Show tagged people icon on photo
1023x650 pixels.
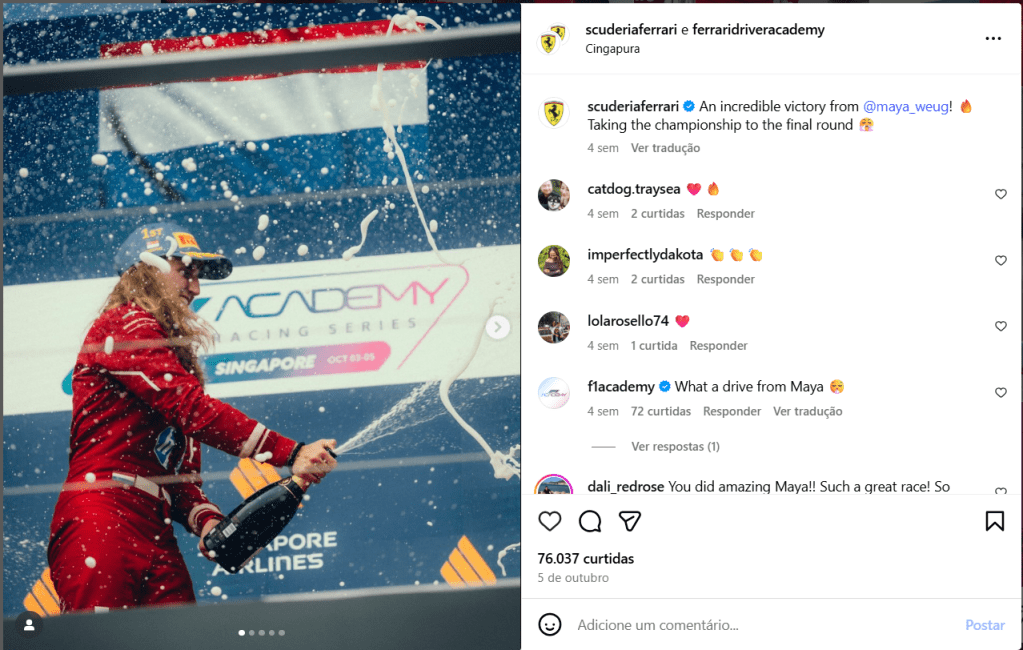(x=29, y=625)
